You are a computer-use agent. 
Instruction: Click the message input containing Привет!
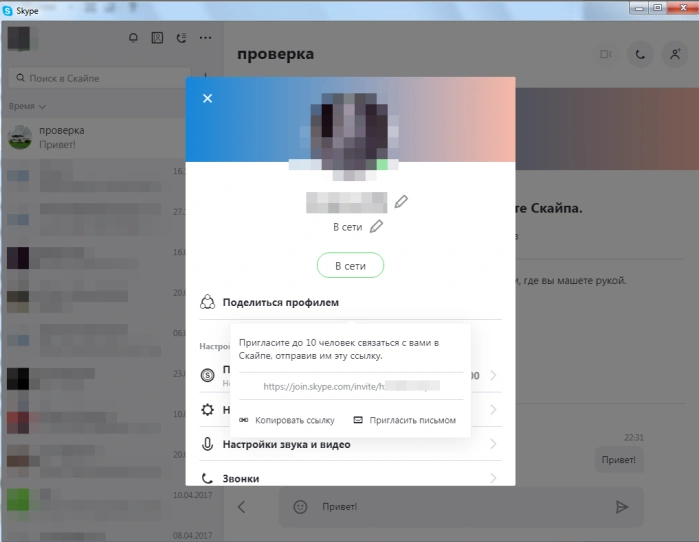point(461,507)
